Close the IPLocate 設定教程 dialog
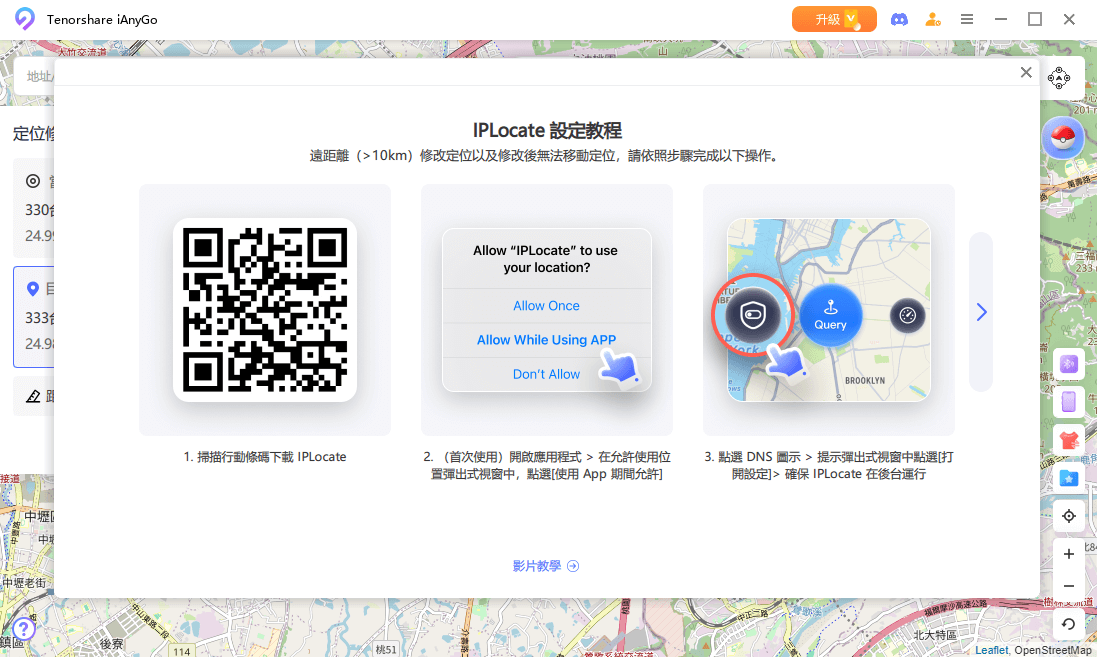 click(1026, 72)
